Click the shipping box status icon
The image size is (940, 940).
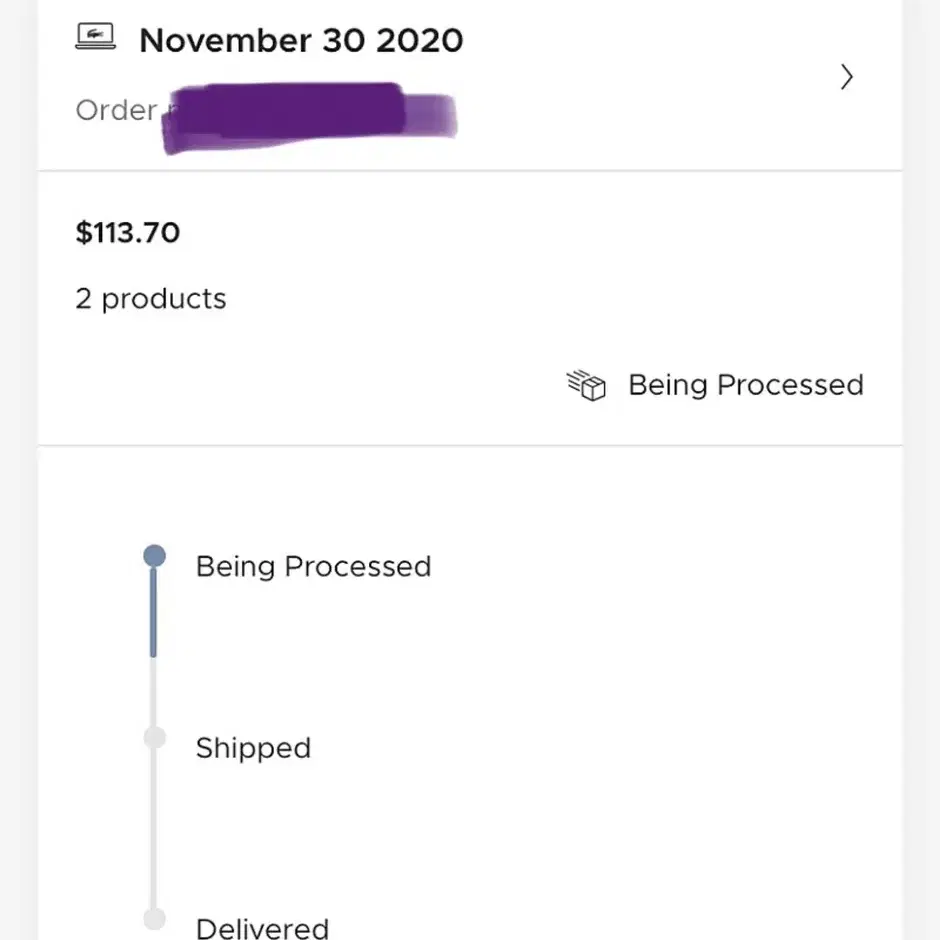coord(586,385)
